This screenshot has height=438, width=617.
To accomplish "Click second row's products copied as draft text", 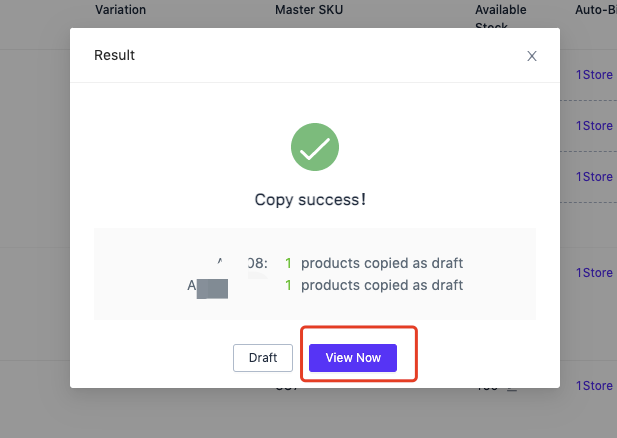I will click(382, 285).
